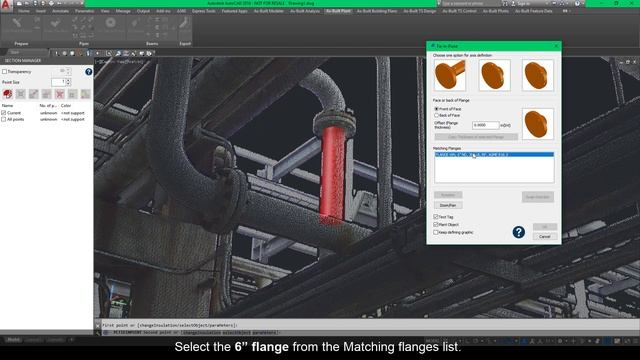Open the Home ribbon tab
Image resolution: width=640 pixels, height=360 pixels.
coord(24,11)
